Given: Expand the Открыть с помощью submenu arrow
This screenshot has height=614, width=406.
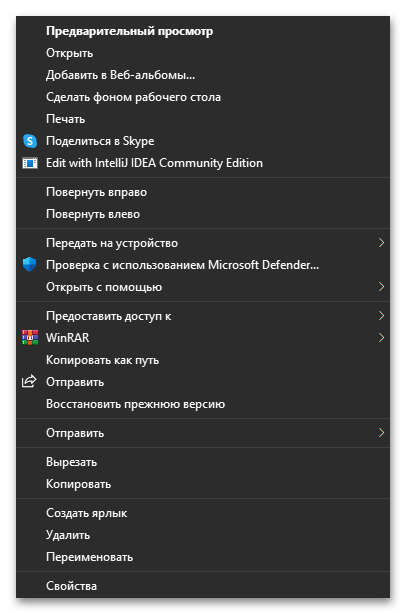Looking at the screenshot, I should click(x=381, y=287).
